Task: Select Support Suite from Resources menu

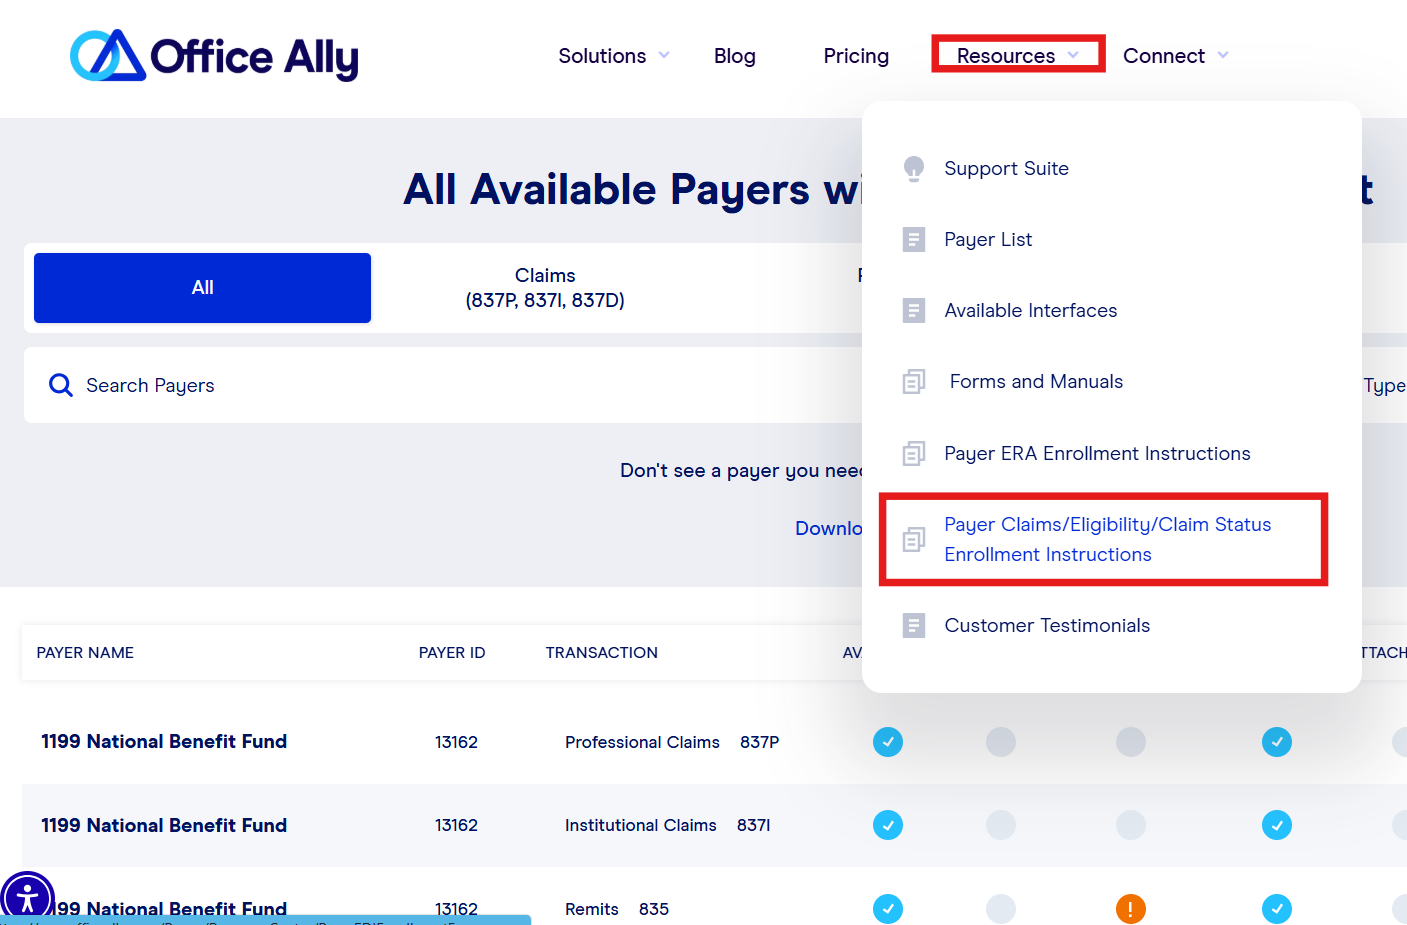Action: pos(1006,168)
